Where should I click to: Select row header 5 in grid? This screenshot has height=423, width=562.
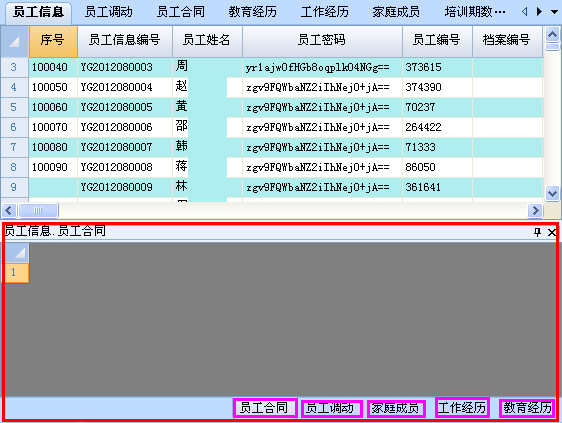(x=14, y=107)
